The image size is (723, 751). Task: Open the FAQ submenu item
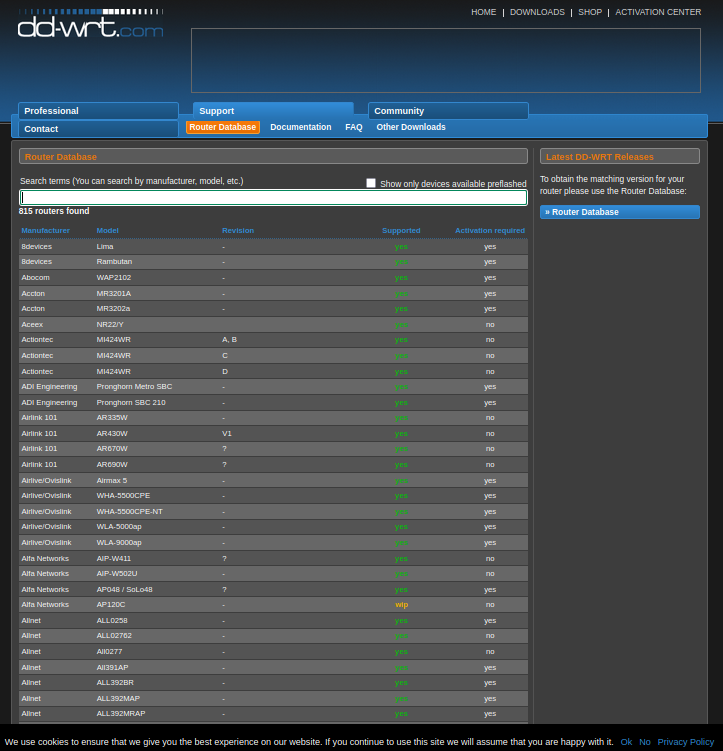click(354, 127)
